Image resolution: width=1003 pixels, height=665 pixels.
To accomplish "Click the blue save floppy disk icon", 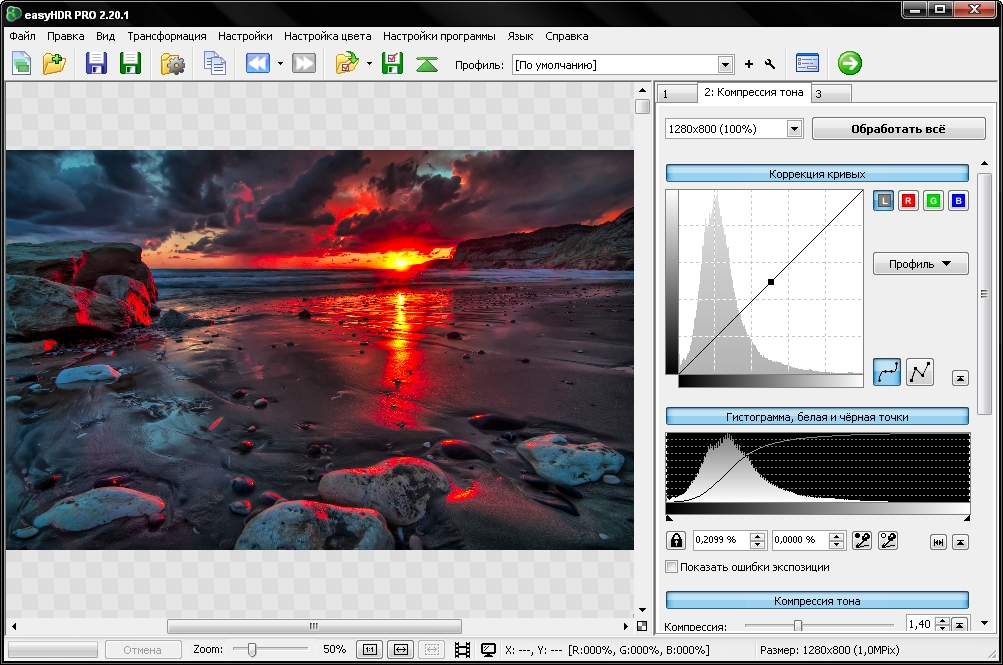I will 97,64.
